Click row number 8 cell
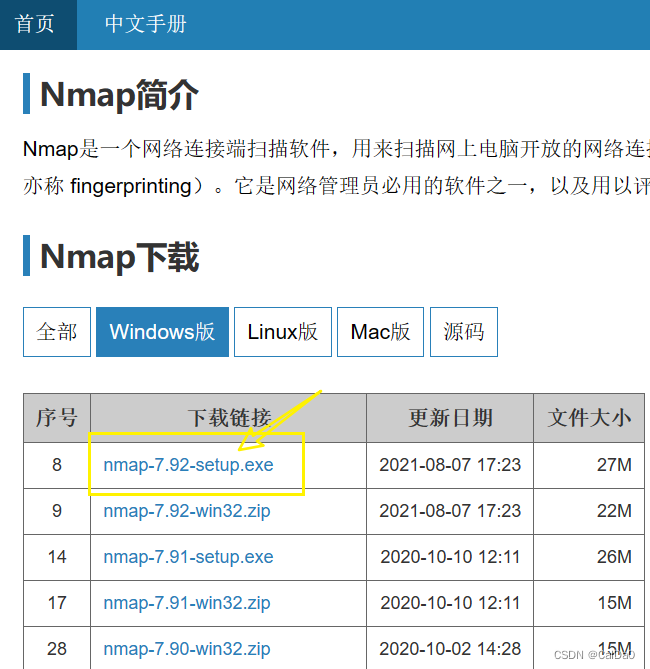650x669 pixels. [x=57, y=465]
